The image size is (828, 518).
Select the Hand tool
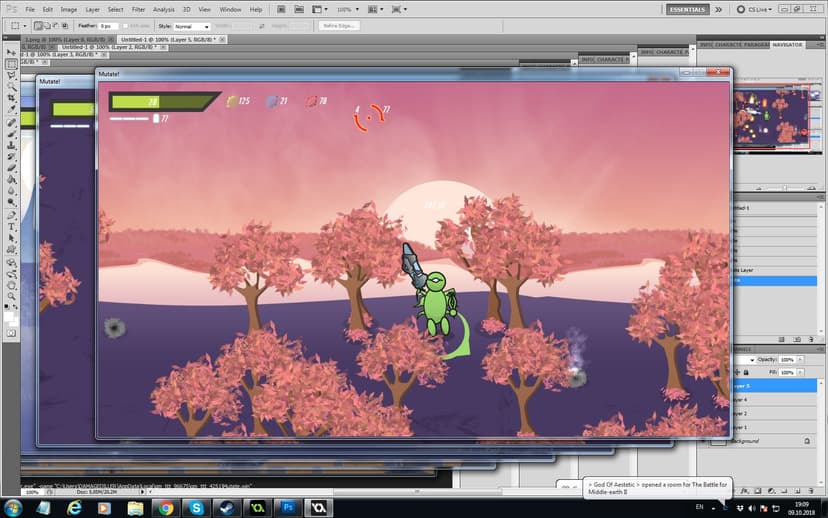[x=11, y=286]
